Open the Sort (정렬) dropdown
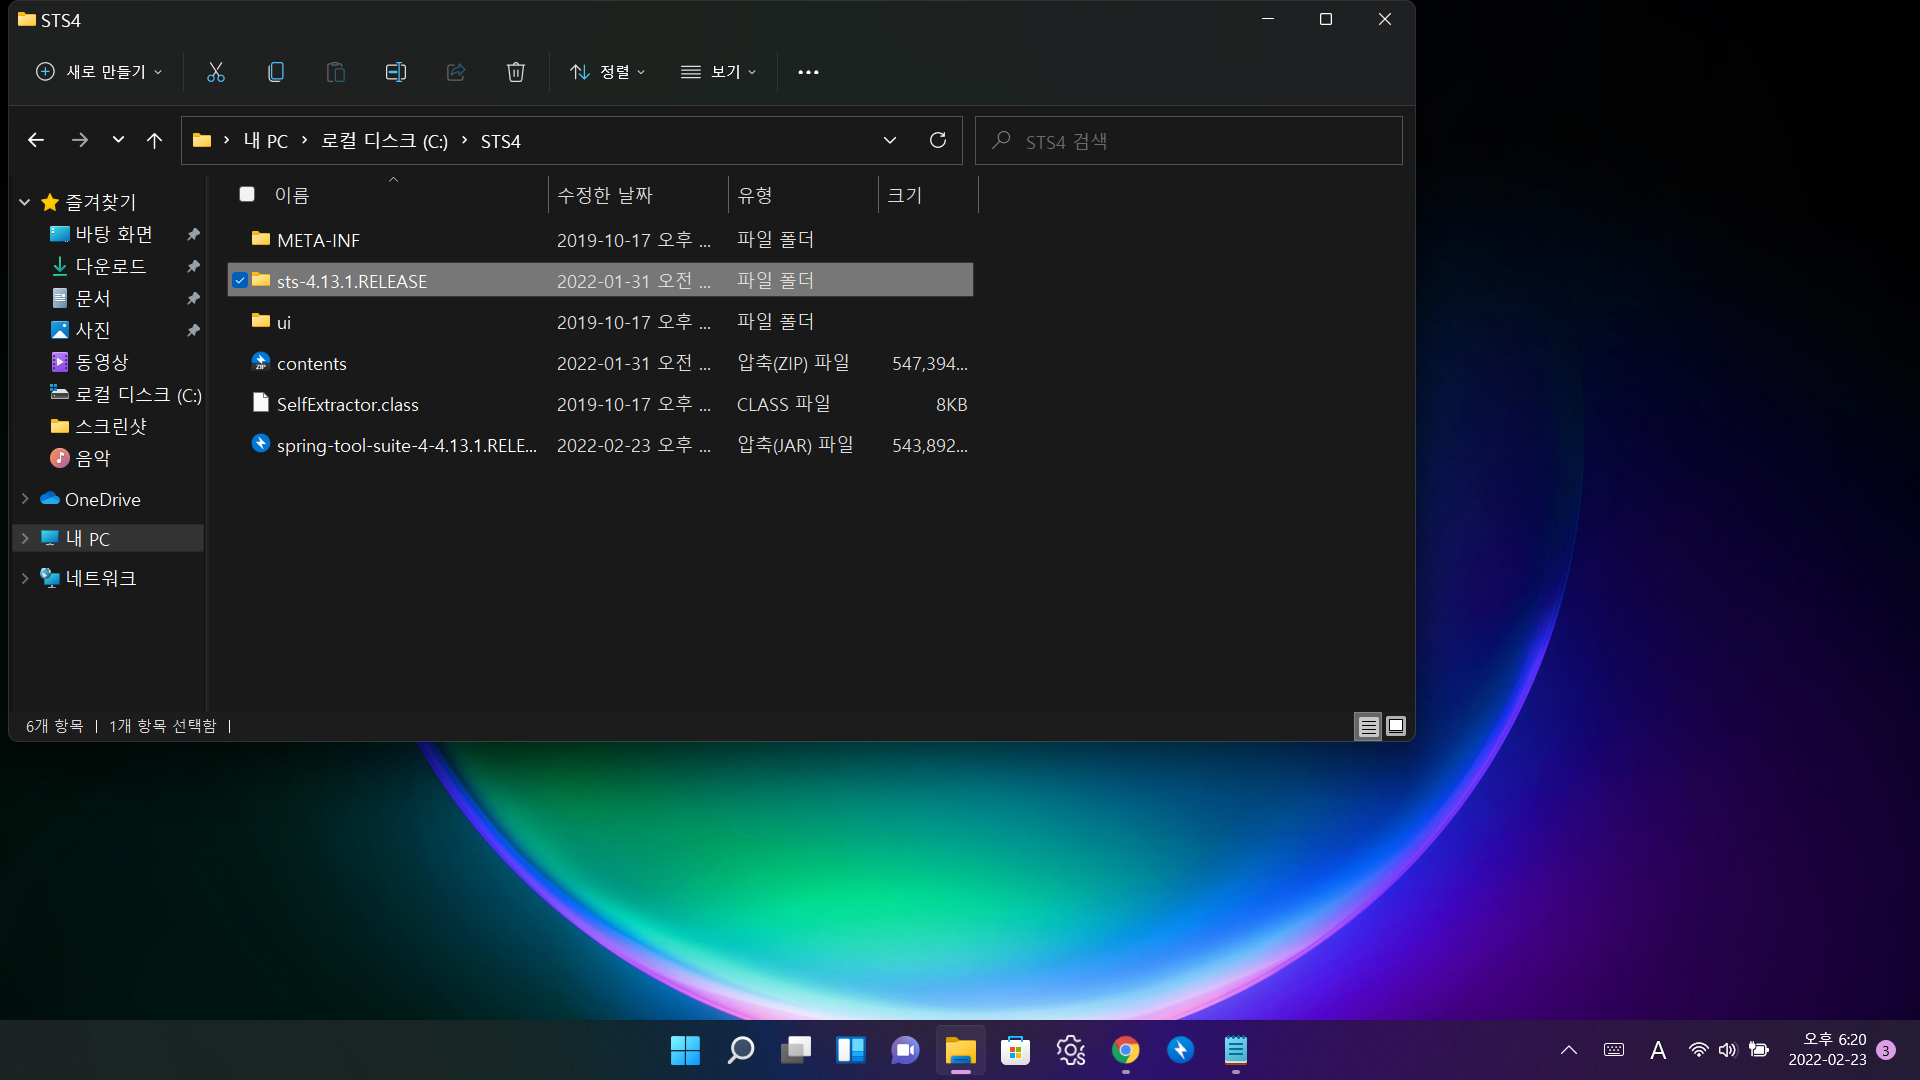1920x1080 pixels. (x=607, y=72)
